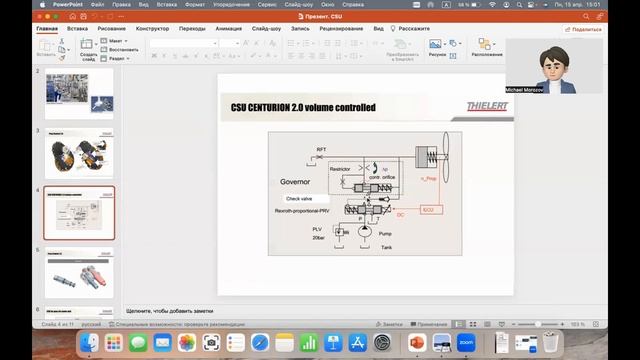Viewport: 640px width, 360px height.
Task: Click the Поделиться share button
Action: coord(583,29)
